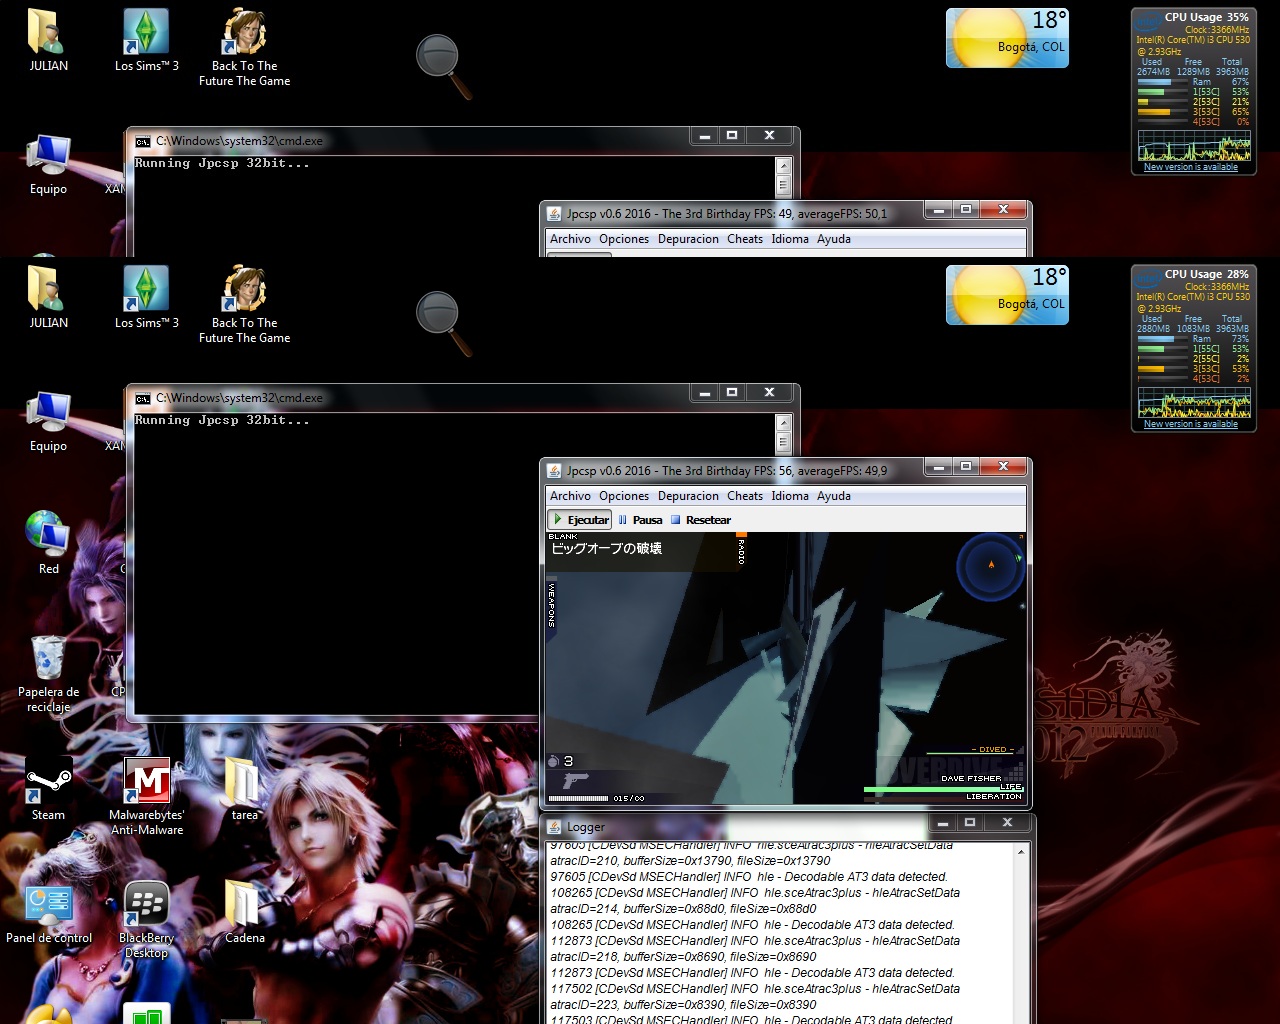Click New version link under CPU Usage 35%
This screenshot has width=1280, height=1024.
point(1191,167)
